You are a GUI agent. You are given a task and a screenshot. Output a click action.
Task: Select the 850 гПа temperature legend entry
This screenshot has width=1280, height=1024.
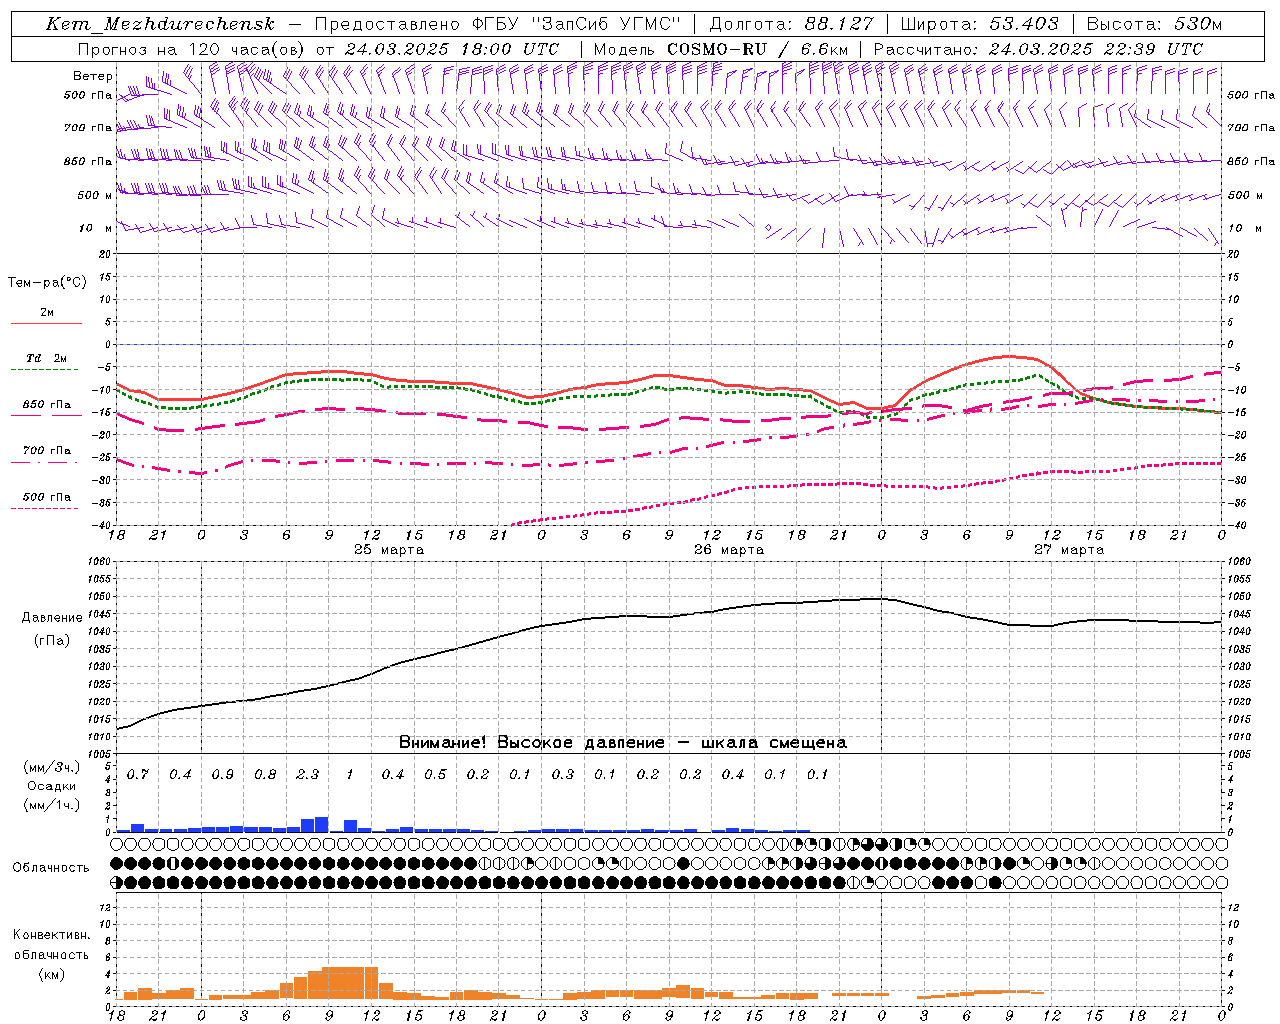point(47,404)
